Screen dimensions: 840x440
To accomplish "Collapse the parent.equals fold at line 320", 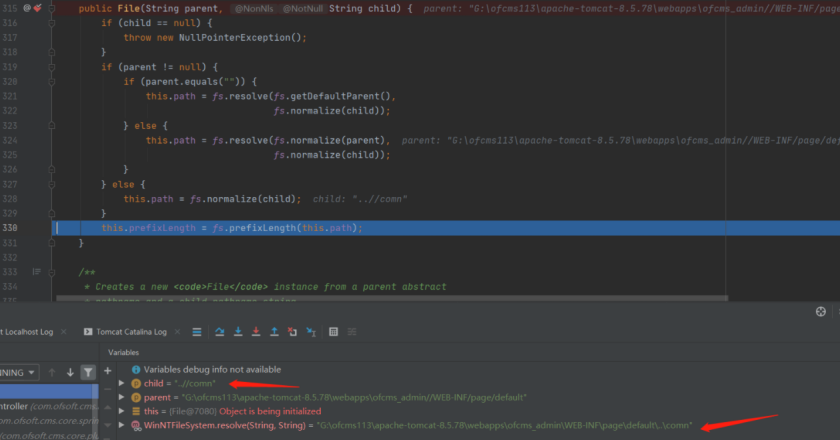I will click(x=52, y=81).
